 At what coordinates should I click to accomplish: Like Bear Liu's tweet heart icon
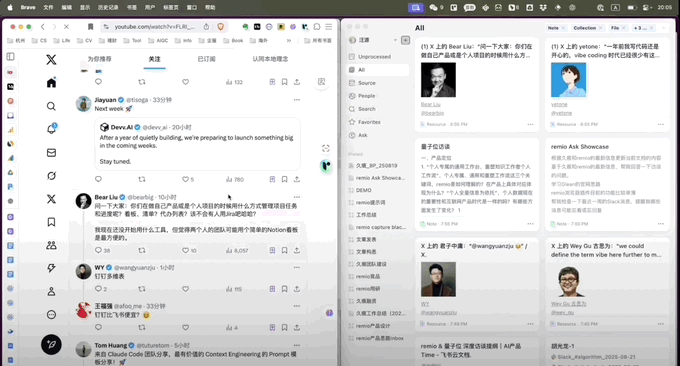click(185, 250)
